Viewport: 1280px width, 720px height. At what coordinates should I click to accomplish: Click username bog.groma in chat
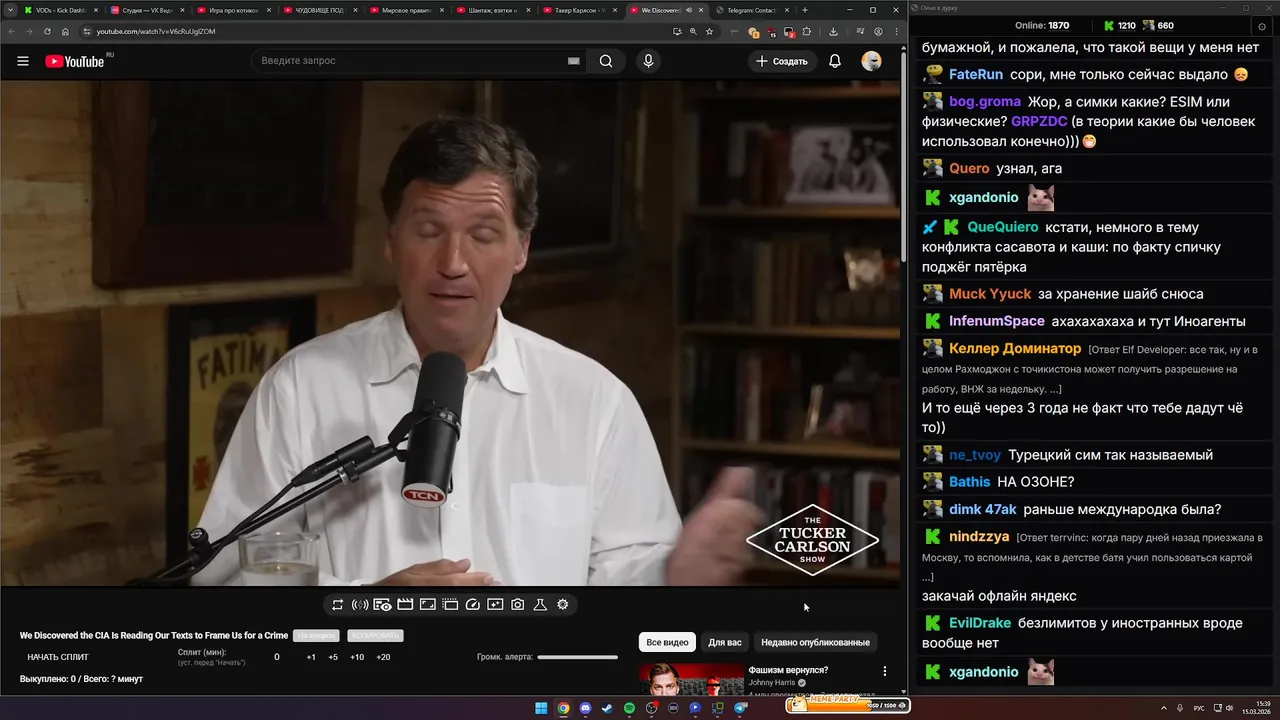985,102
